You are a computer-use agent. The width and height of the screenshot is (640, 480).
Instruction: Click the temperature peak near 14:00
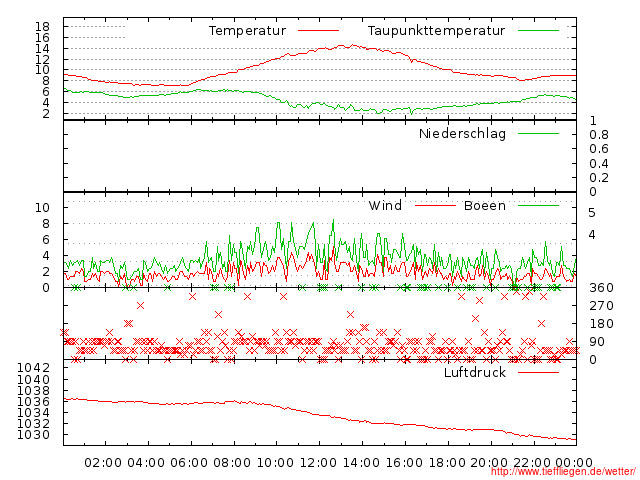(352, 45)
